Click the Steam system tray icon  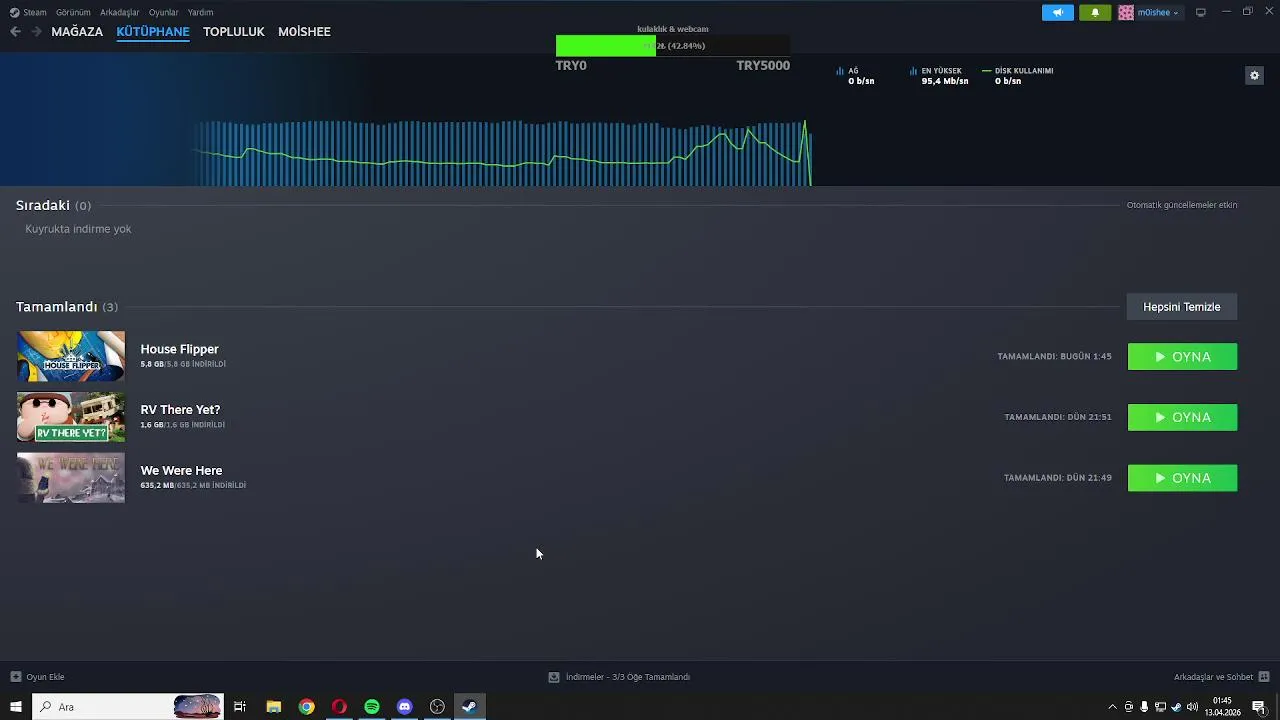pyautogui.click(x=1176, y=707)
